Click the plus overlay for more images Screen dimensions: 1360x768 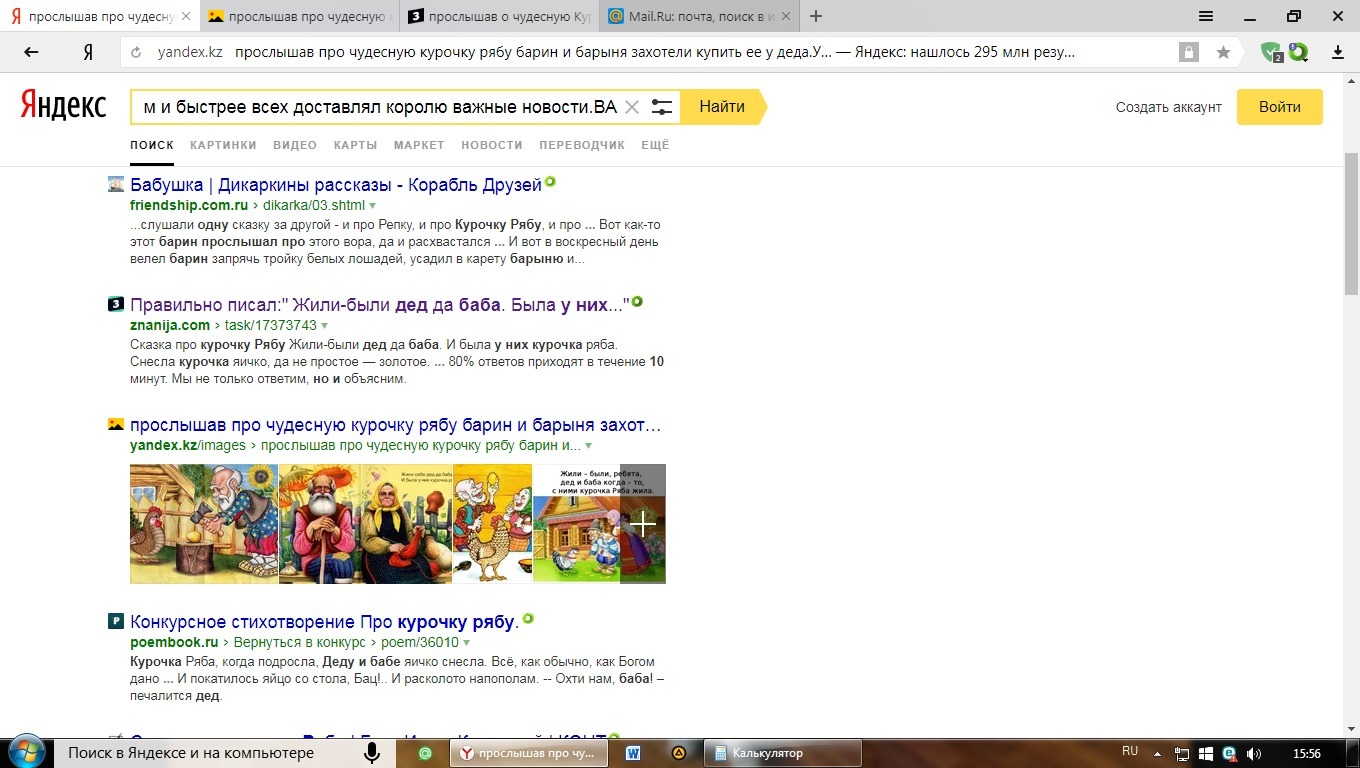click(643, 524)
